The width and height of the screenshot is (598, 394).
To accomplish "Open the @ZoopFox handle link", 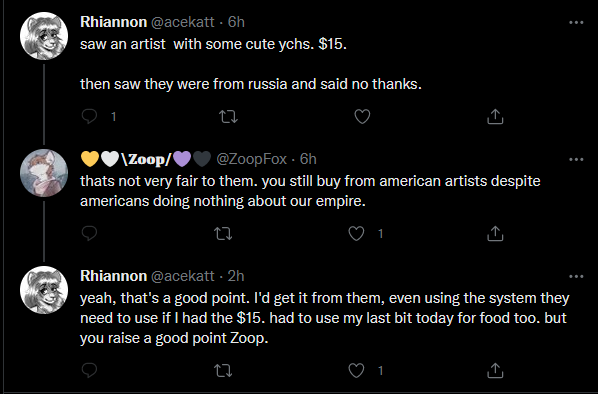I will (x=251, y=159).
